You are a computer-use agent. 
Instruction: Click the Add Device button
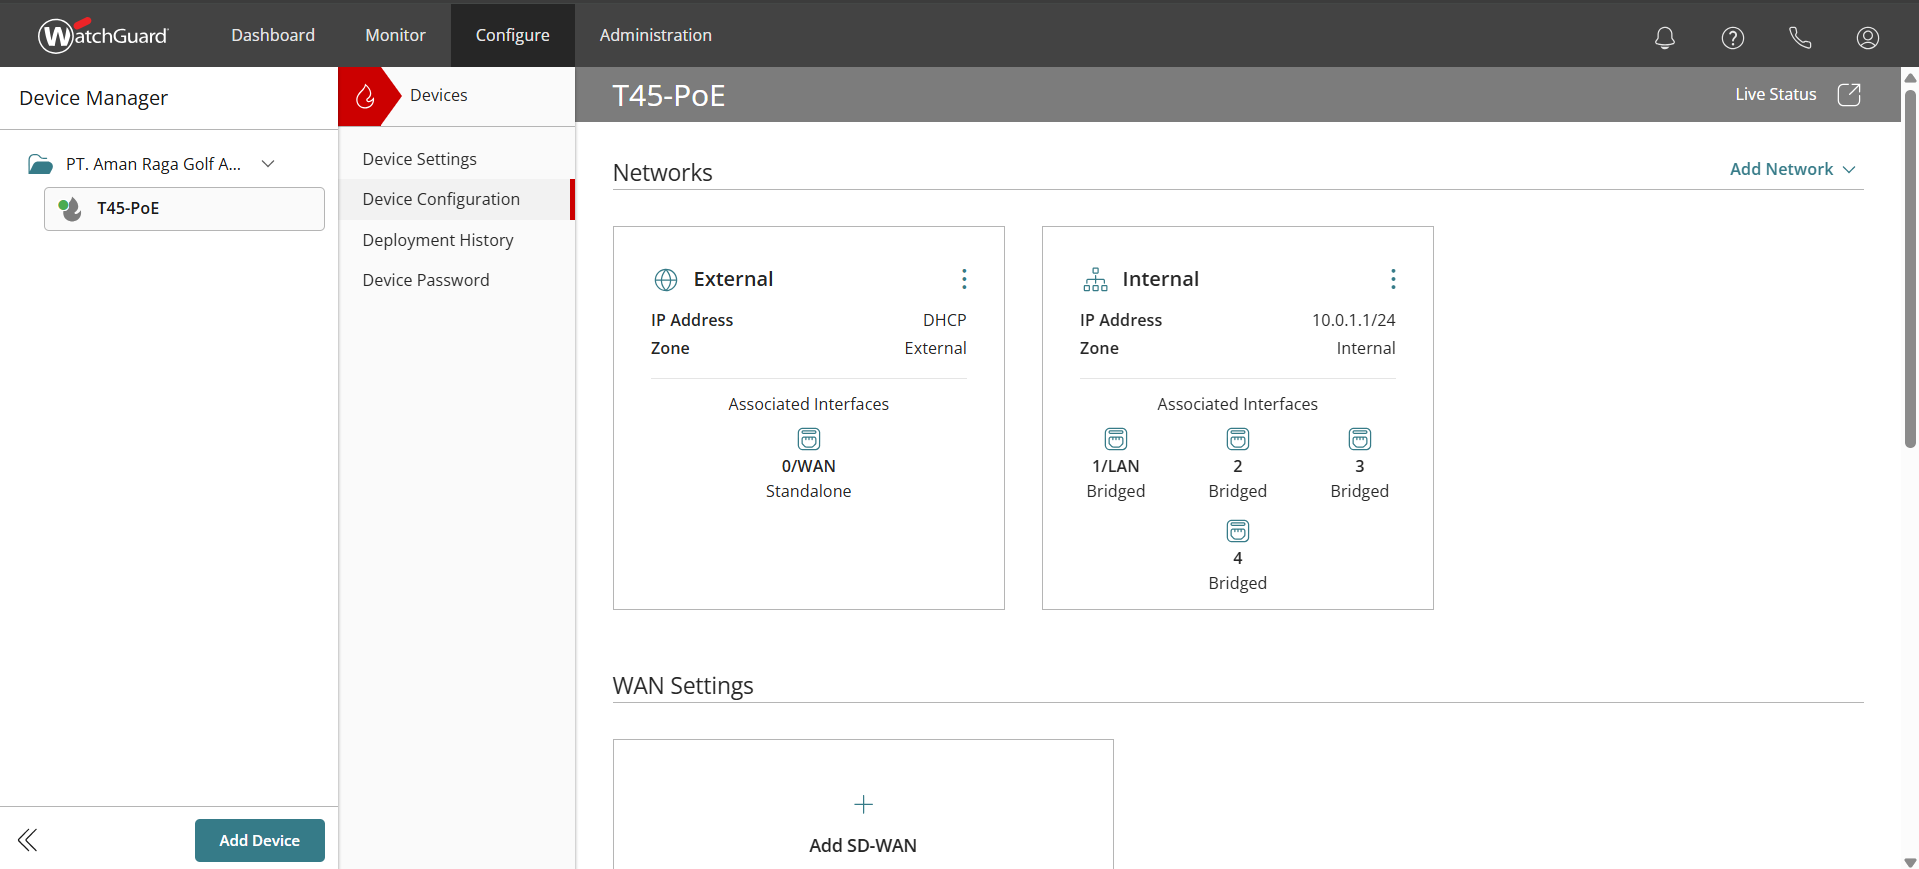260,840
